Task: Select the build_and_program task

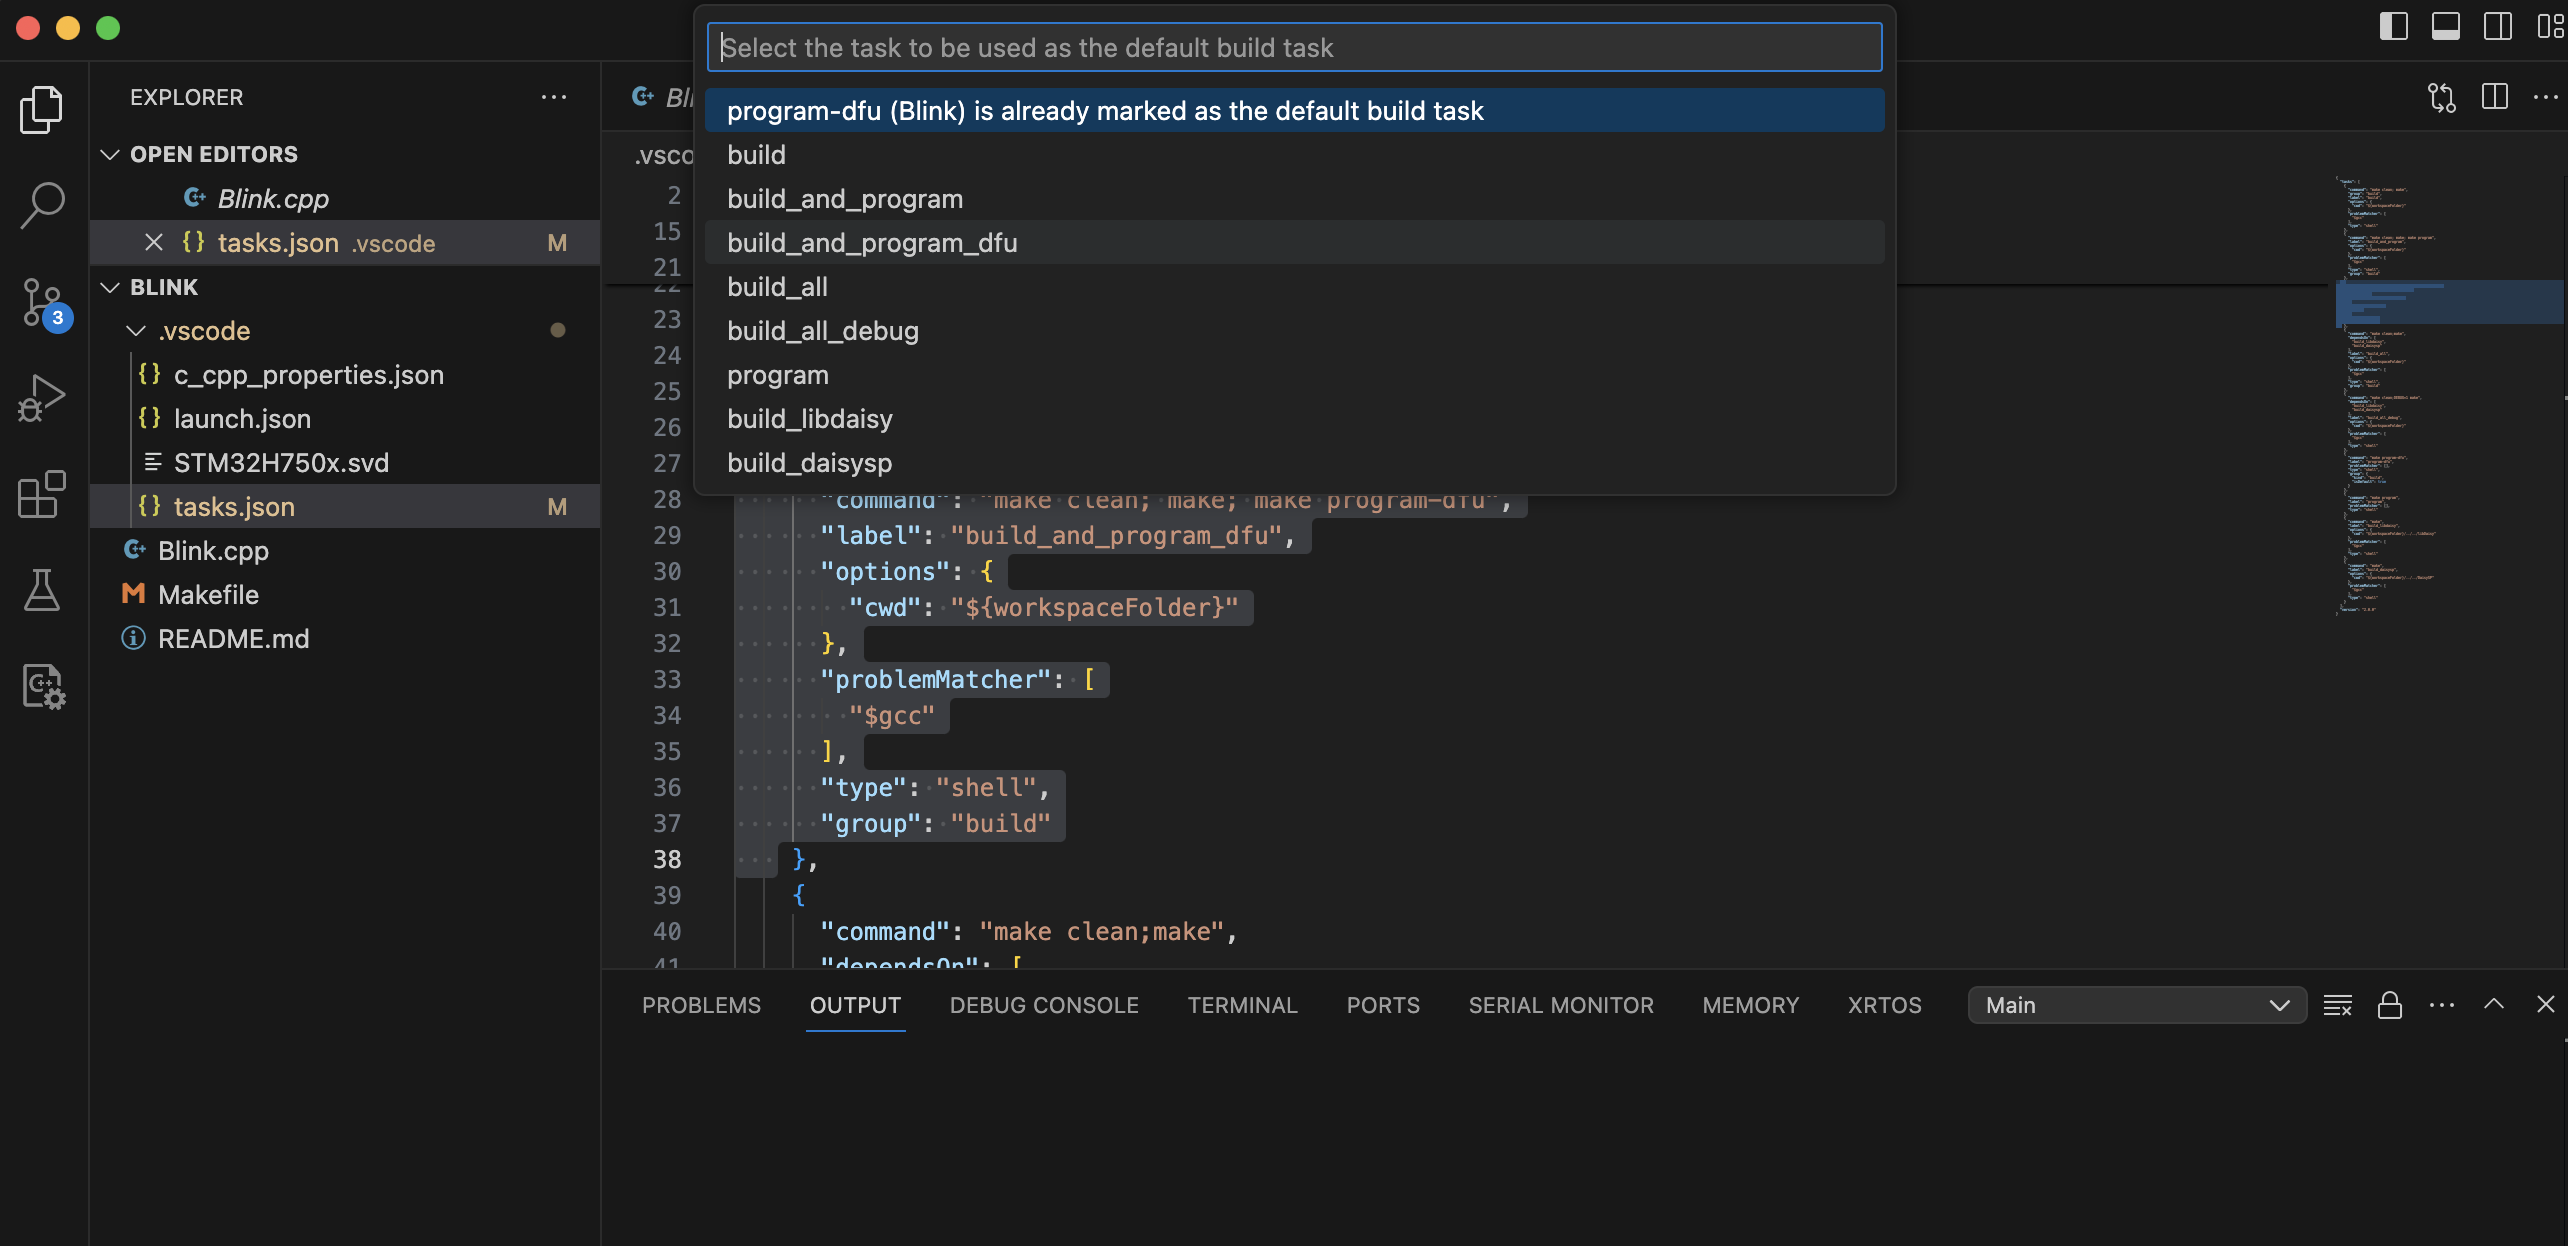Action: [1294, 198]
